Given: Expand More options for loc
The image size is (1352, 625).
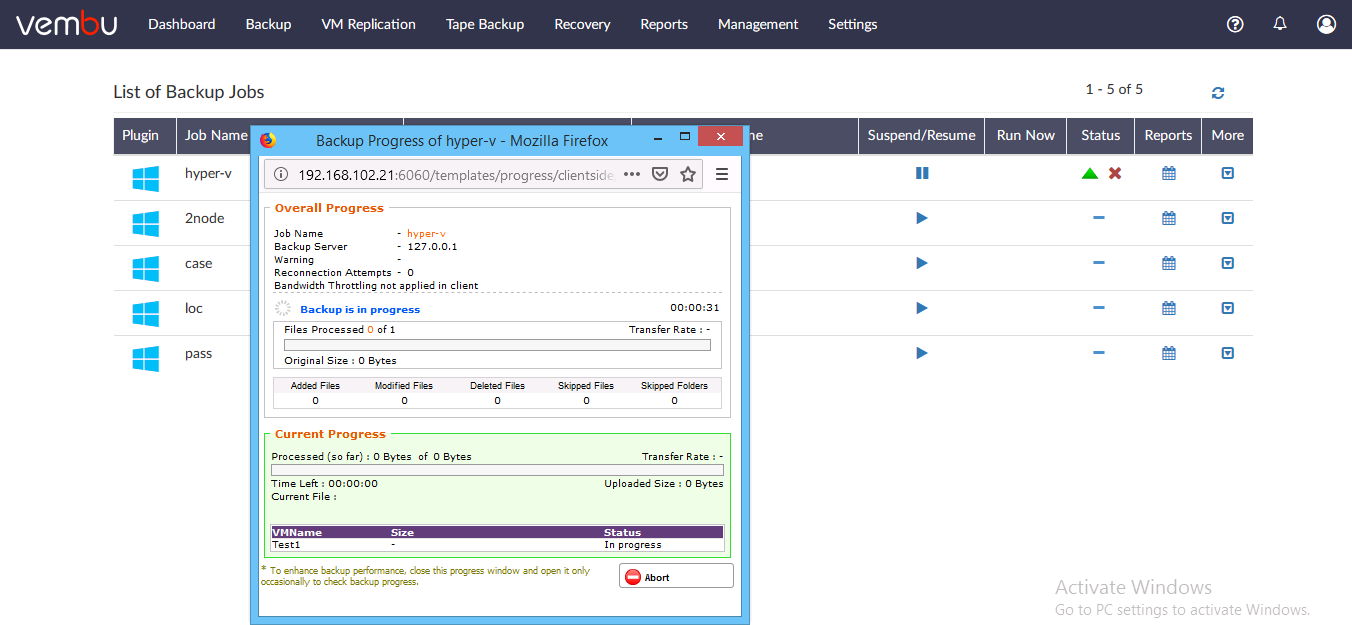Looking at the screenshot, I should [x=1228, y=308].
